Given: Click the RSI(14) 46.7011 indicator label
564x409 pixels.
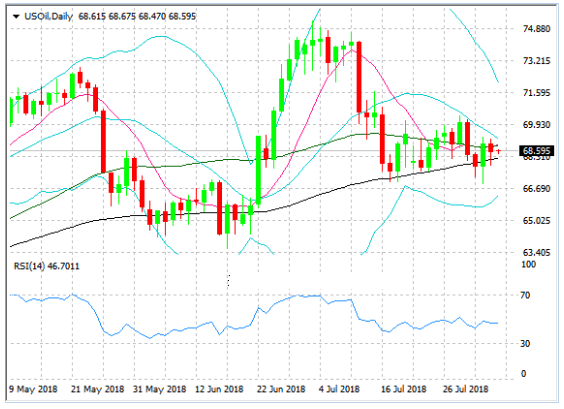Looking at the screenshot, I should point(46,266).
